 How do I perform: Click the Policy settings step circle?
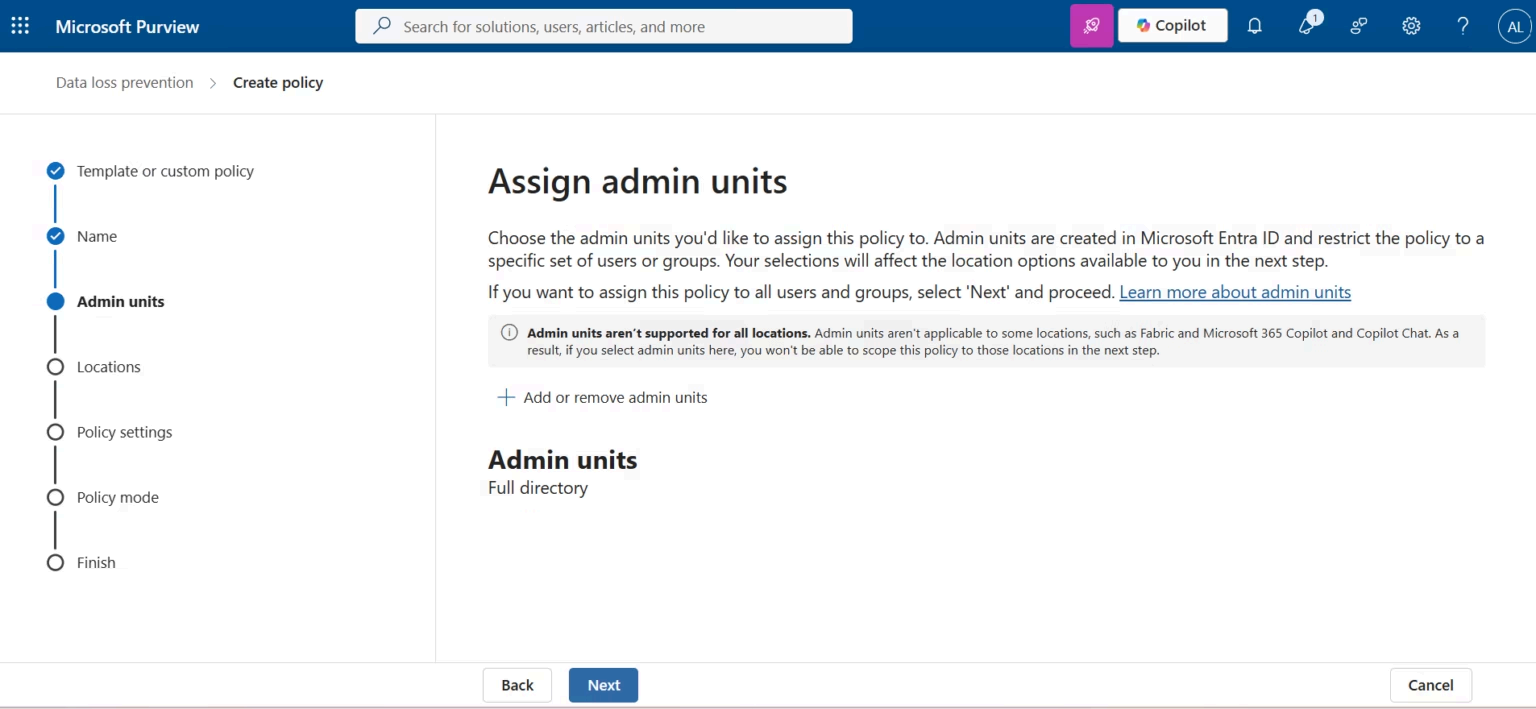coord(56,432)
